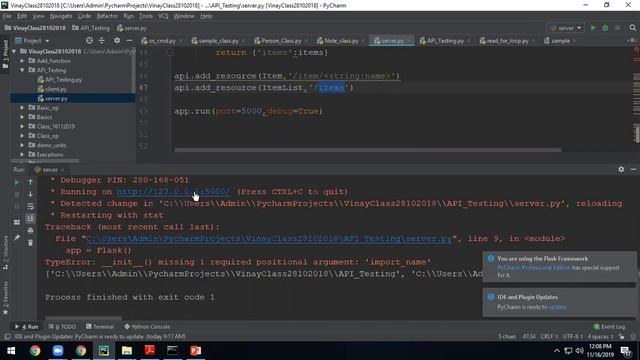Open File Explorer from the taskbar
Screen dimensions: 640x360
127,351
